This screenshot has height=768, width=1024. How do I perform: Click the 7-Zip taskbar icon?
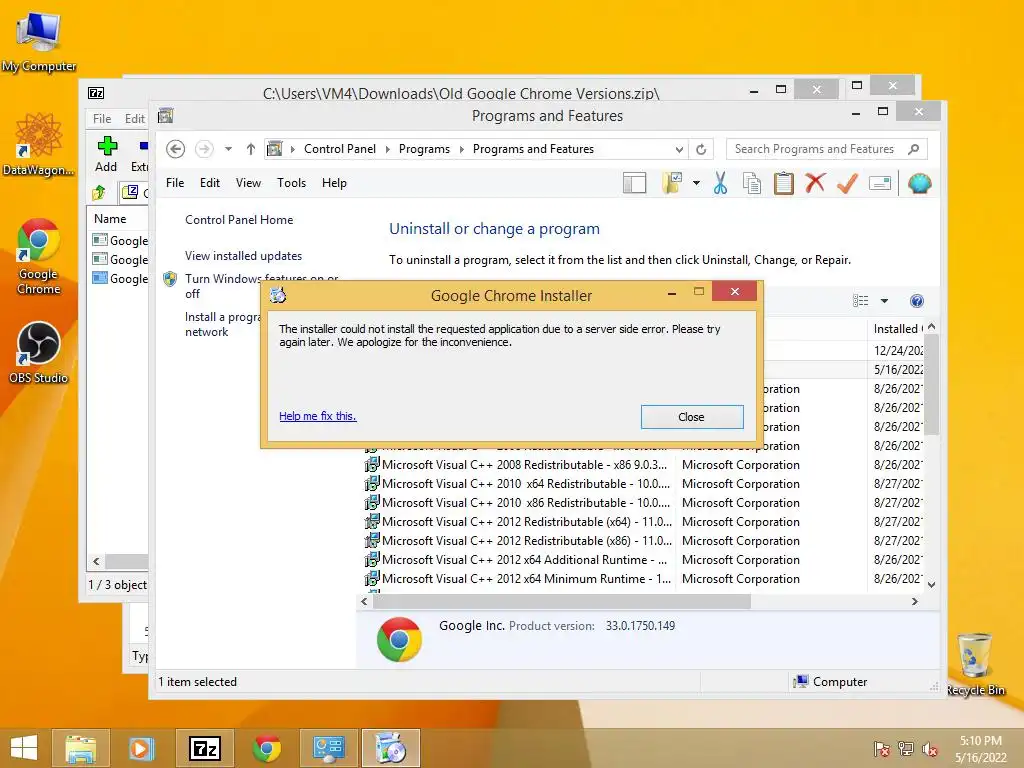pos(204,748)
